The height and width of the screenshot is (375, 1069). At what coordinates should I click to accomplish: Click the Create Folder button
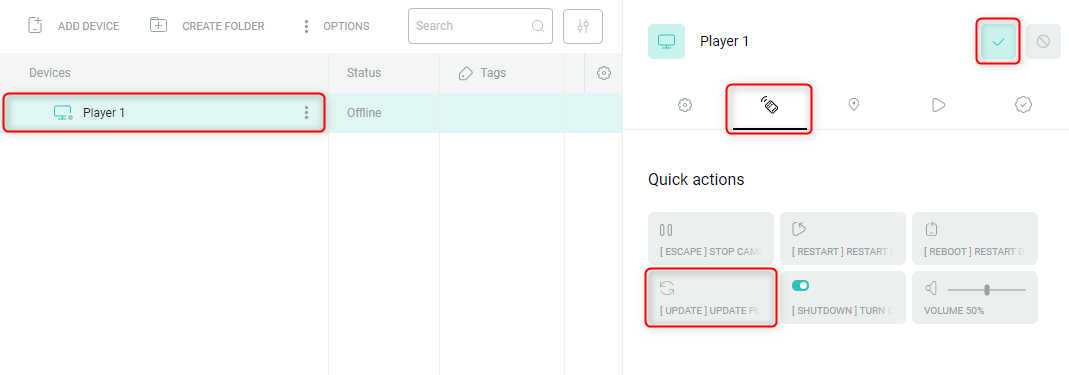(207, 26)
